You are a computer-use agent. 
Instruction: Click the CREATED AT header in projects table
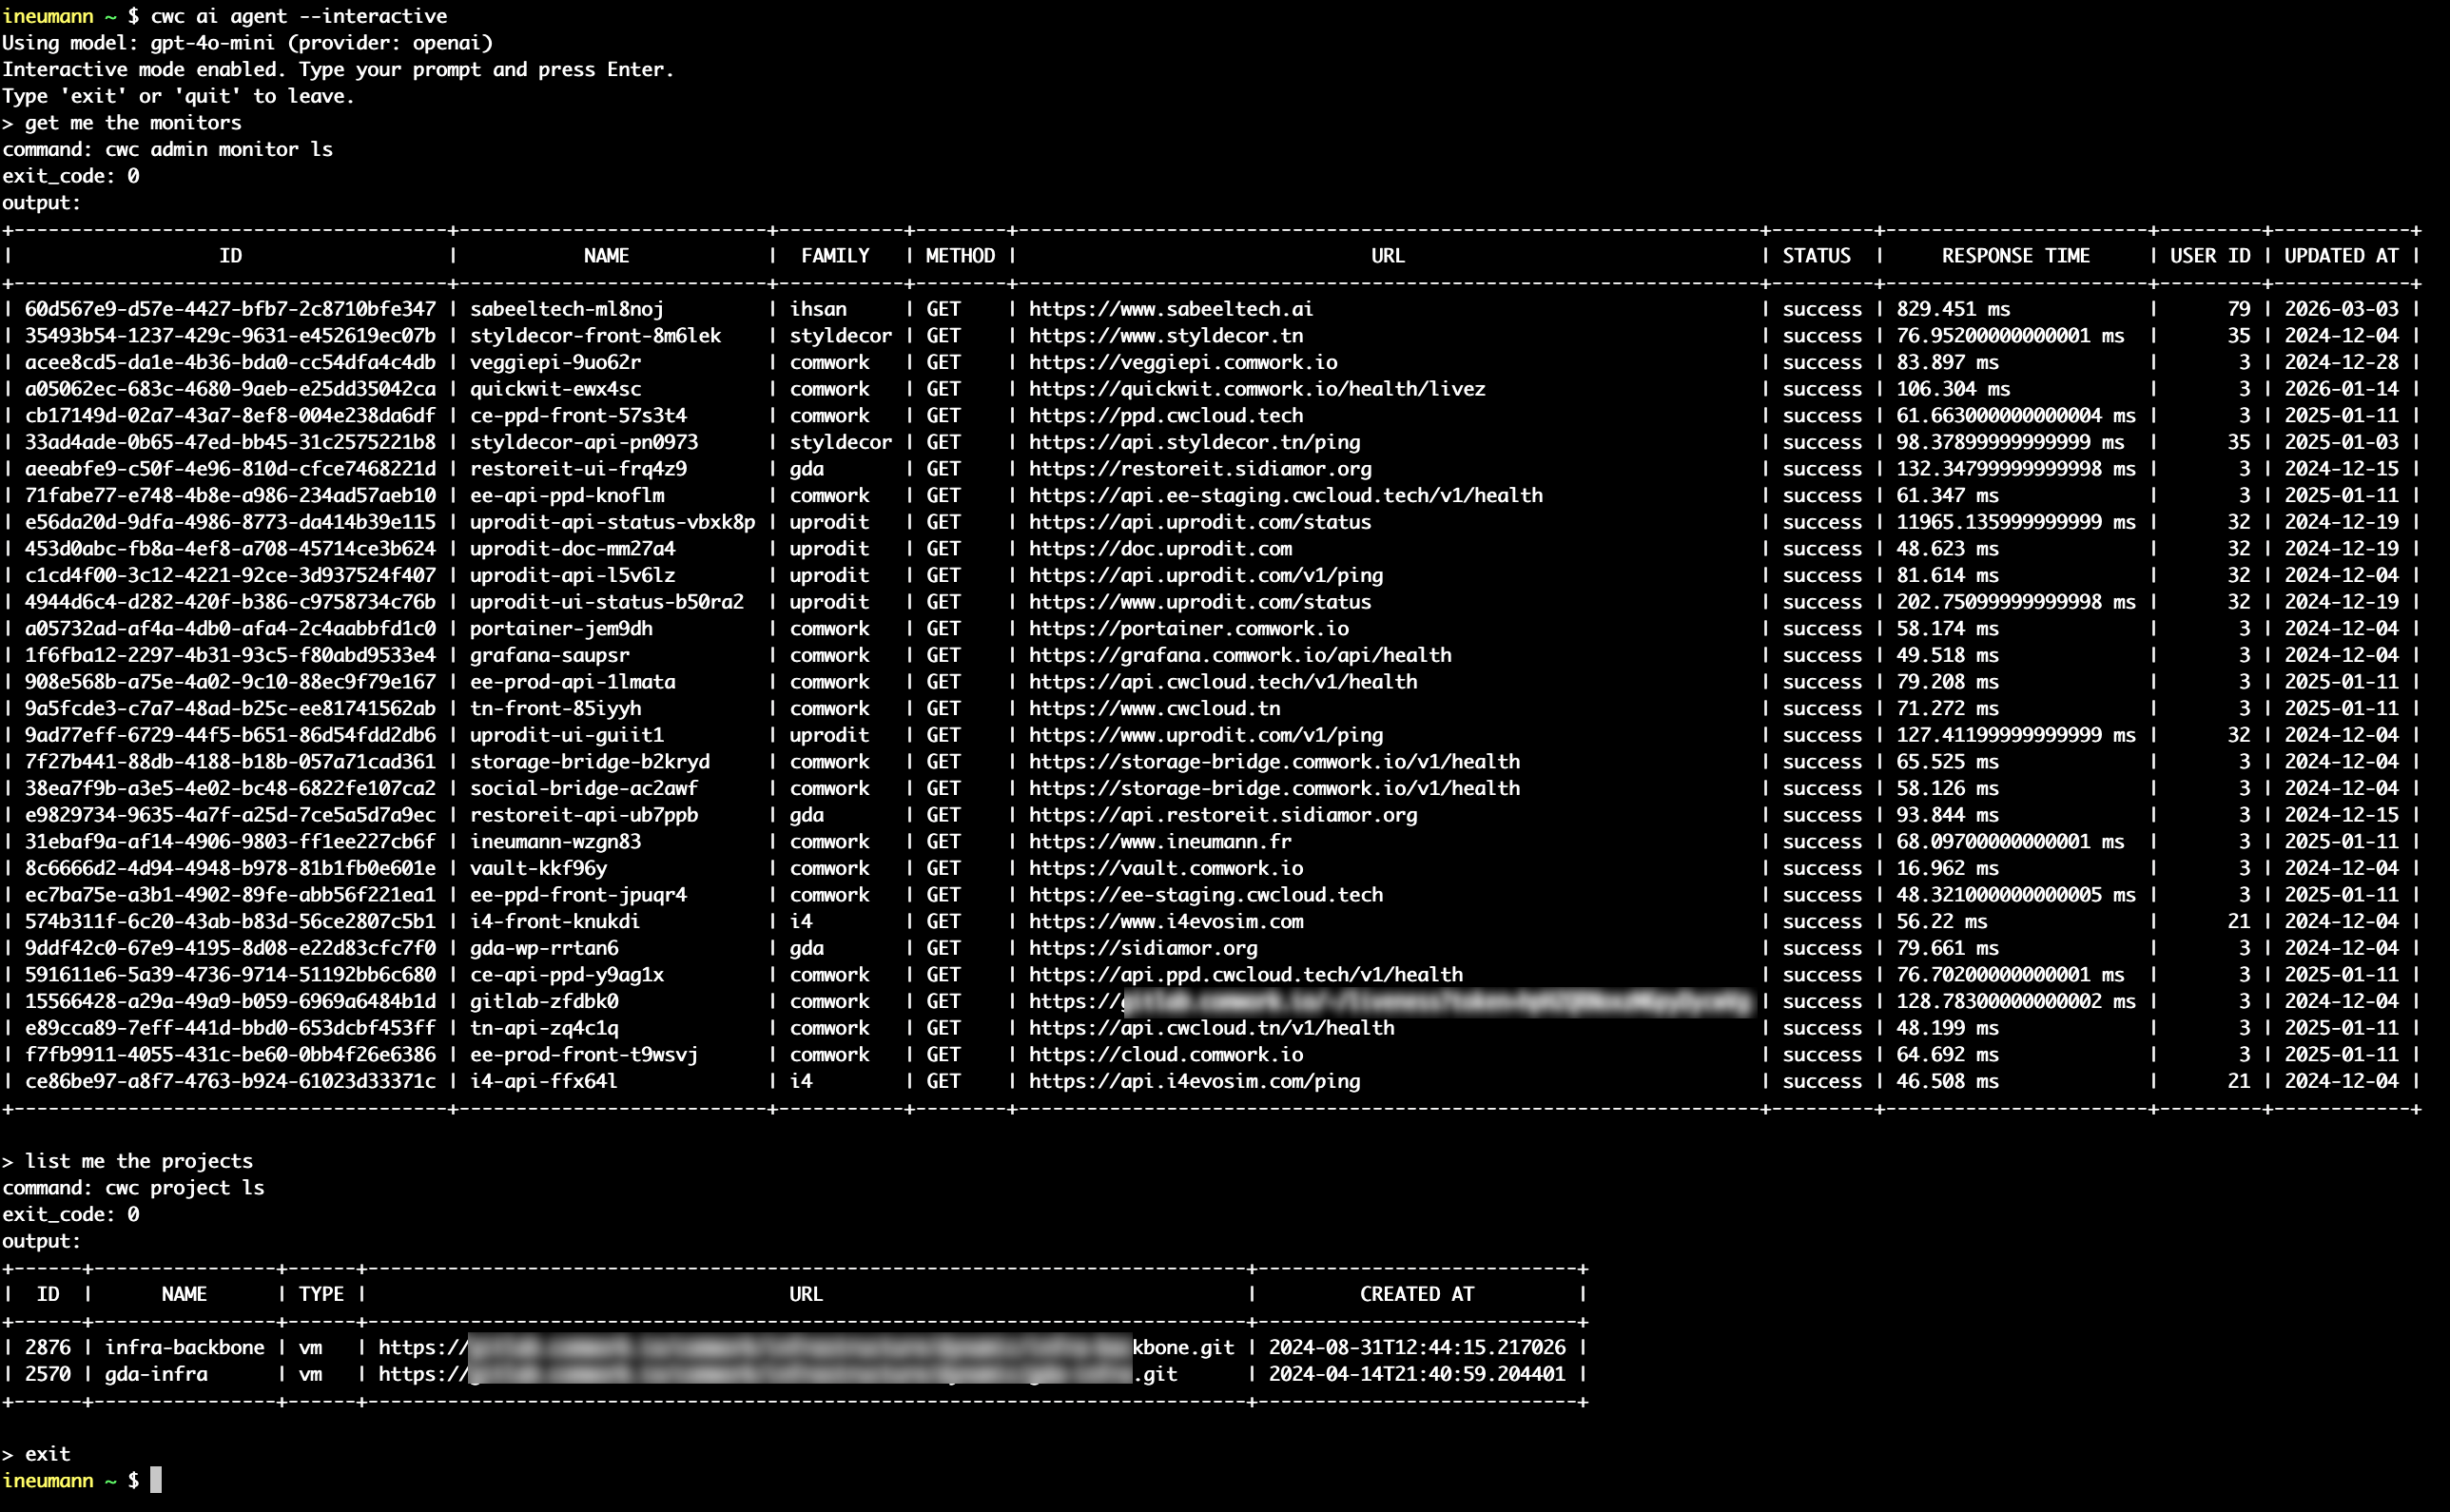pyautogui.click(x=1417, y=1295)
